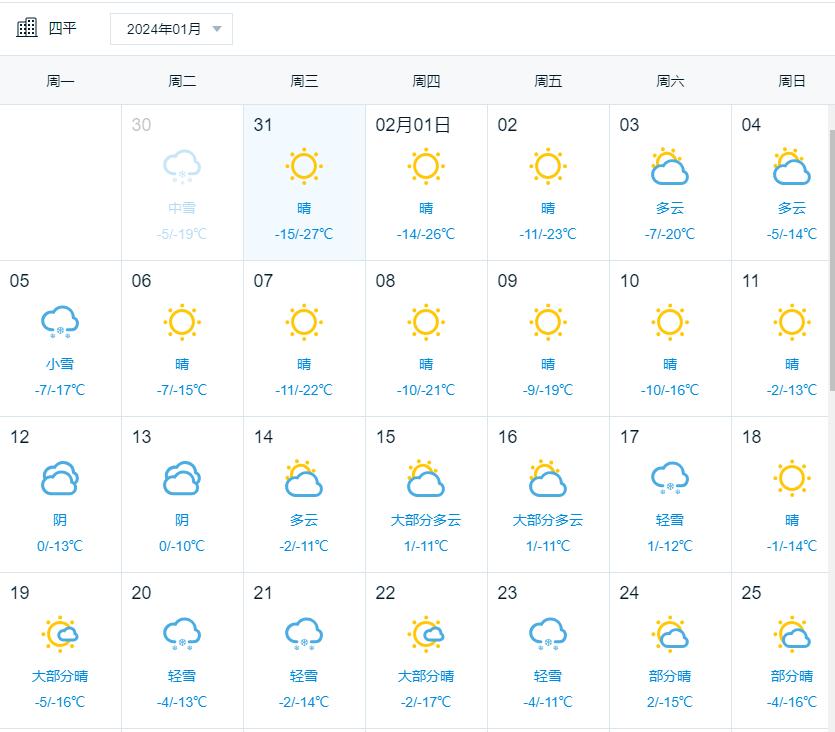Click the sun icon on day 08
This screenshot has height=732, width=835.
point(426,322)
